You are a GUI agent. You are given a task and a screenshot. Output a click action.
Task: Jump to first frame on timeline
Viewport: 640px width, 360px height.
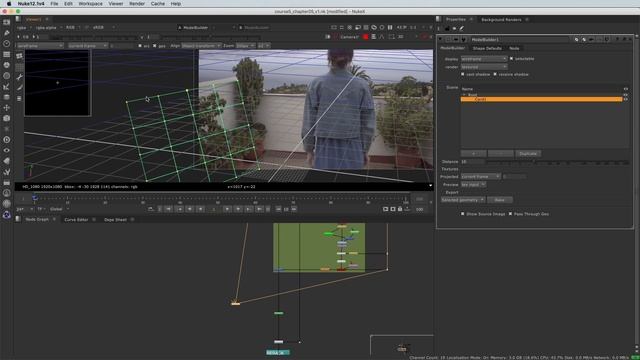(x=168, y=209)
